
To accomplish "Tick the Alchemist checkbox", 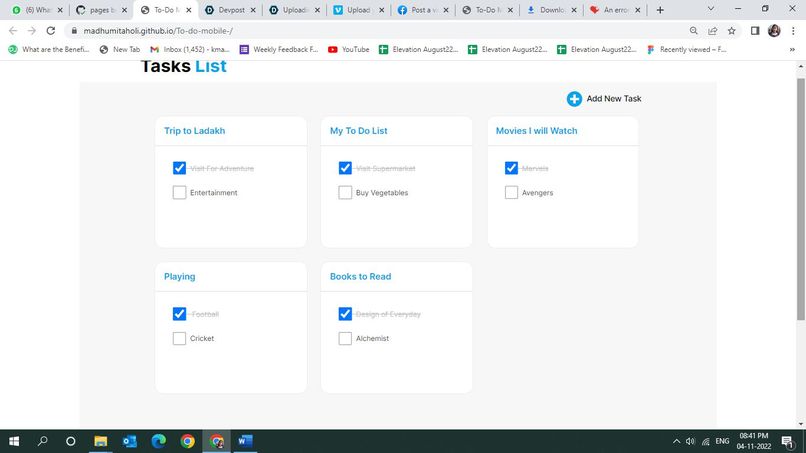I will coord(345,338).
